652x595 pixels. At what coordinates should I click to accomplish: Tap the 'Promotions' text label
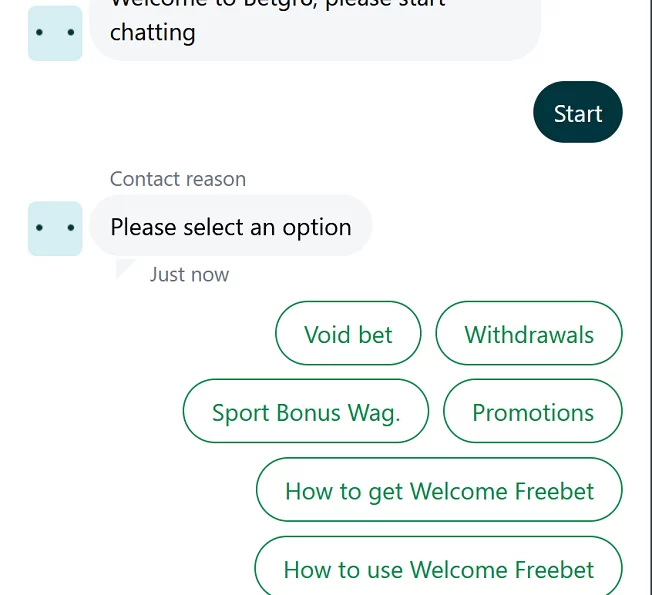click(533, 413)
